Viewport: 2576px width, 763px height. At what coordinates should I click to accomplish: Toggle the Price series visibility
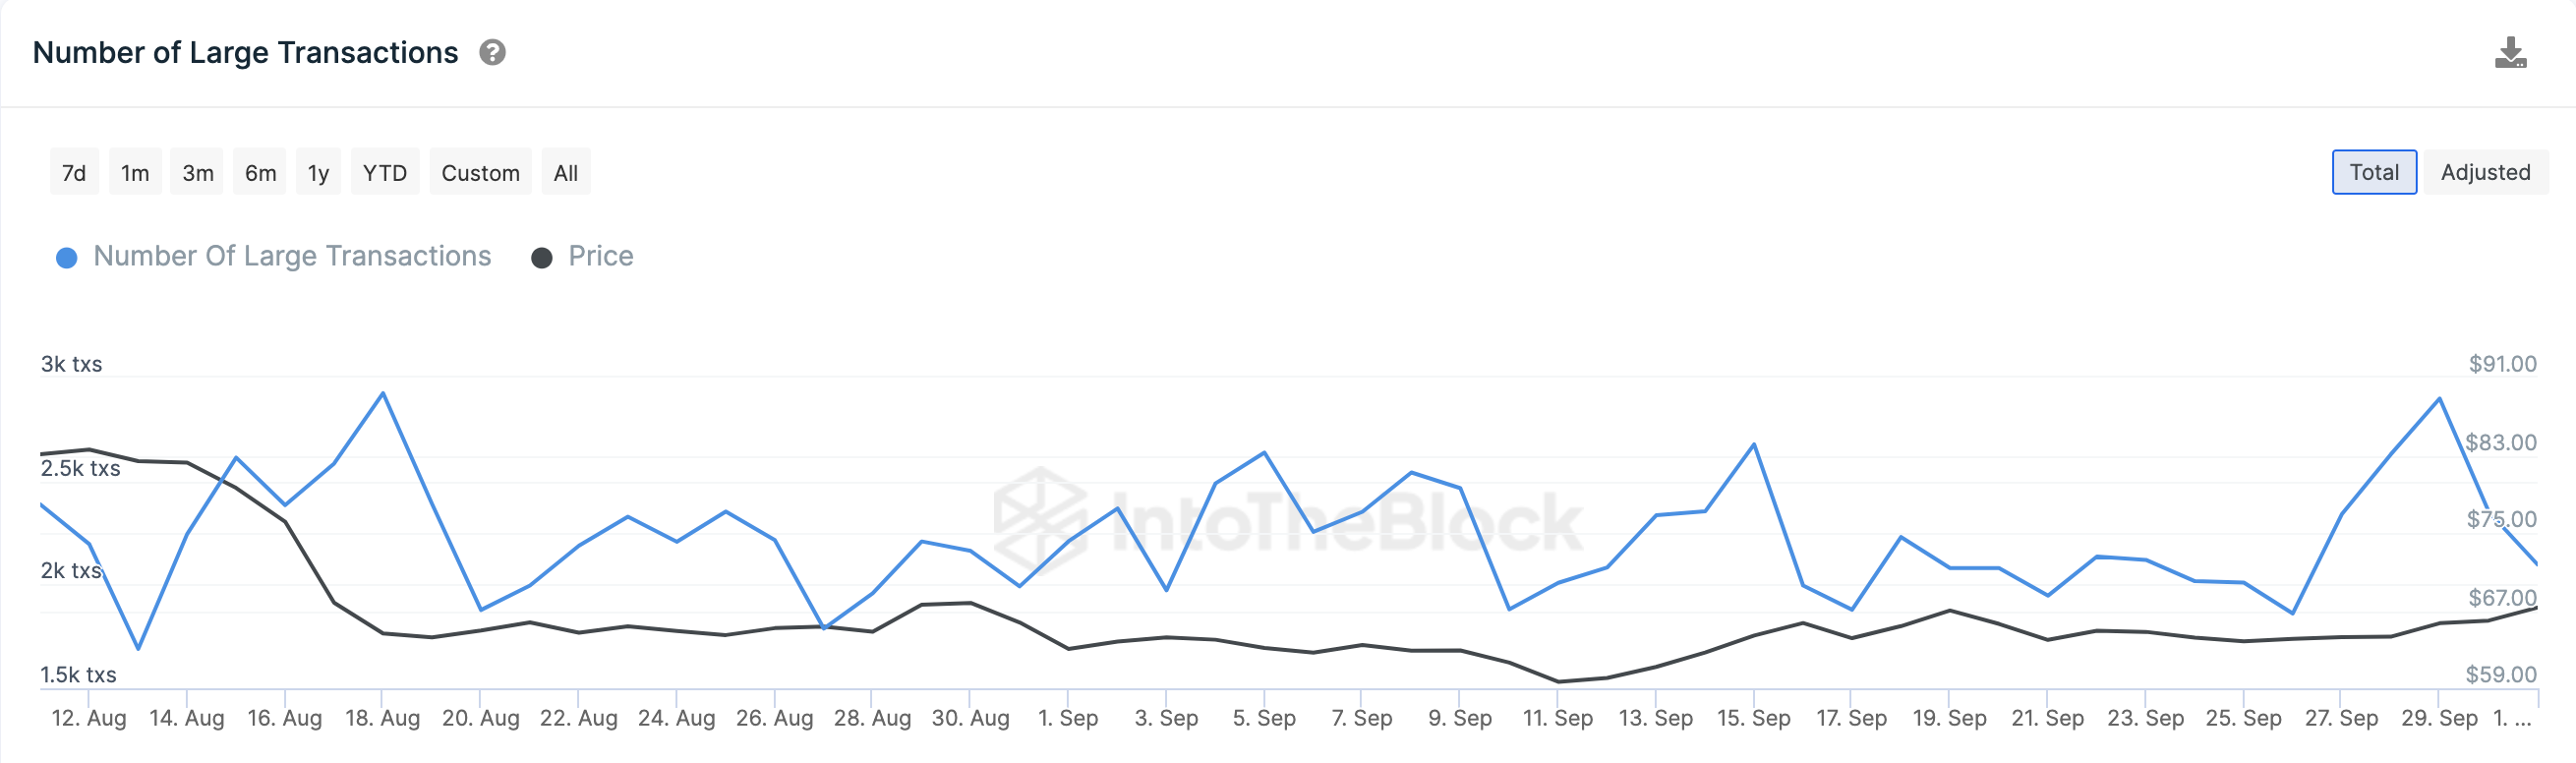(x=600, y=256)
